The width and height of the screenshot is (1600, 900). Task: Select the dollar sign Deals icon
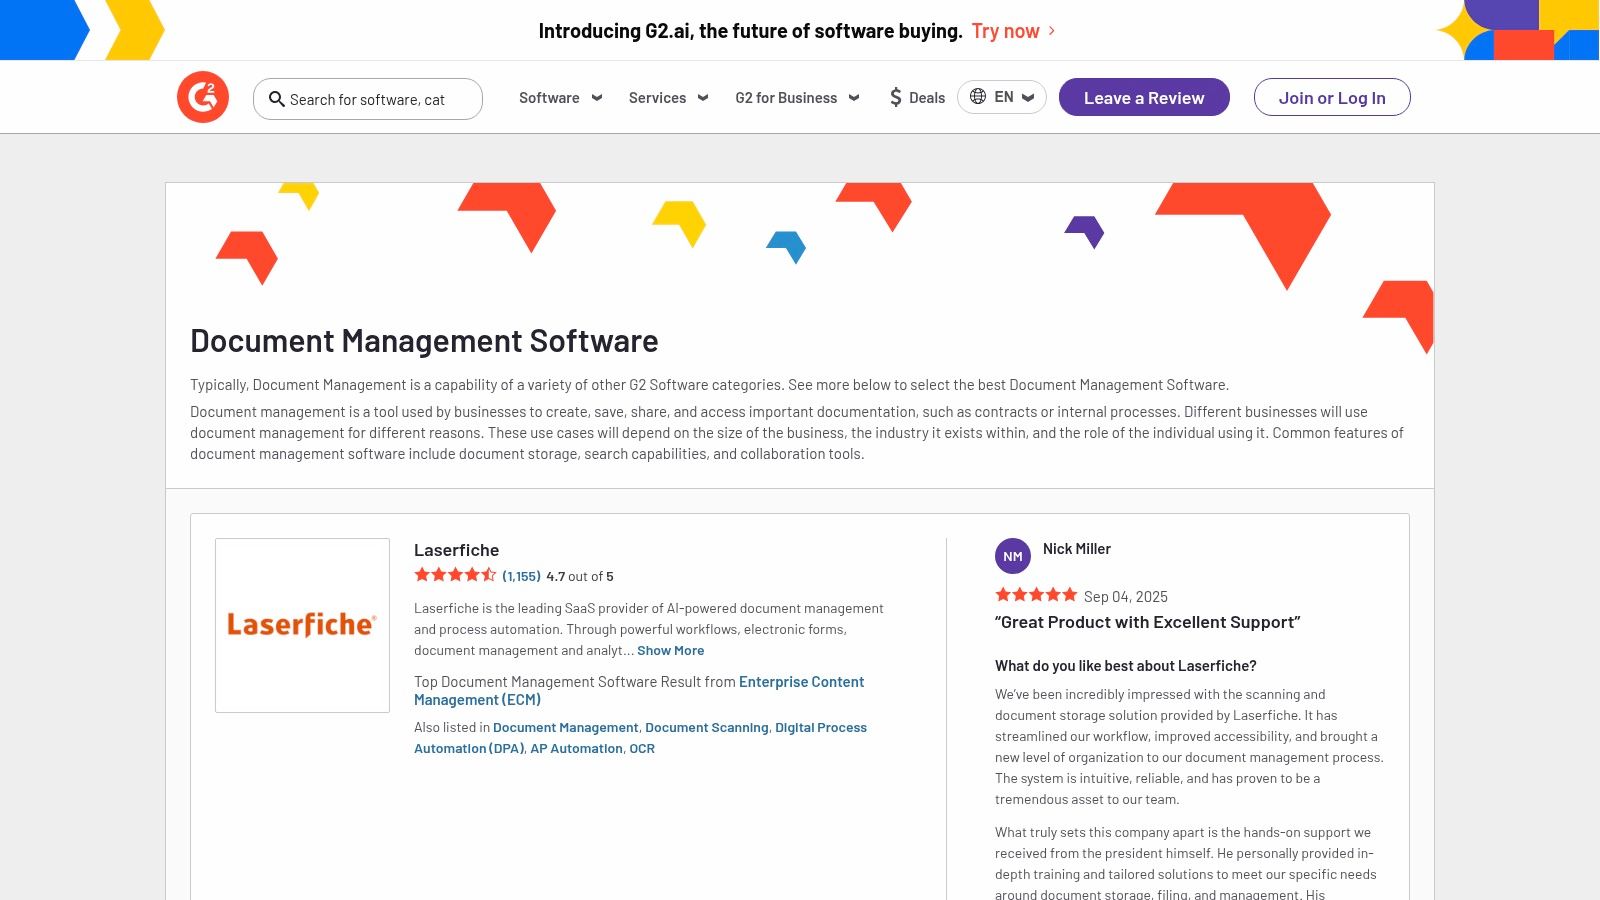click(x=895, y=97)
